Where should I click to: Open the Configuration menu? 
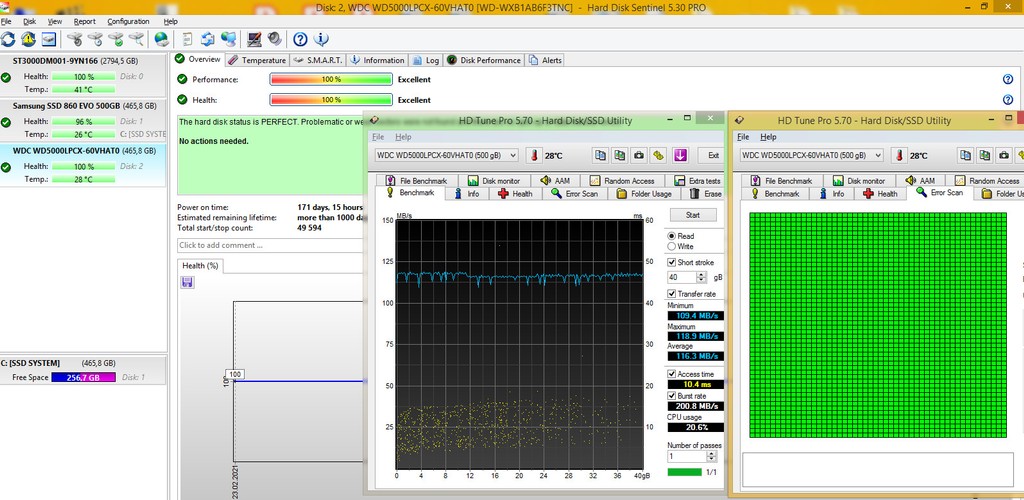point(128,22)
